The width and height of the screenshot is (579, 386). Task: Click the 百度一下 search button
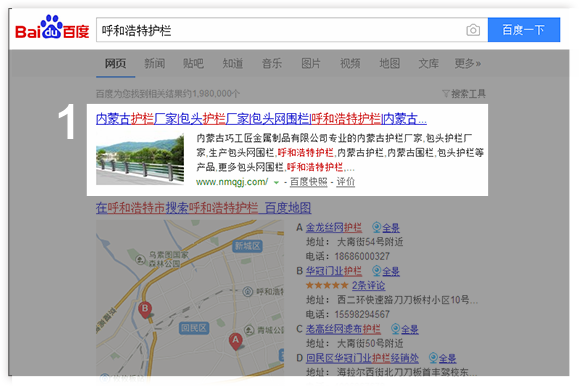(524, 30)
